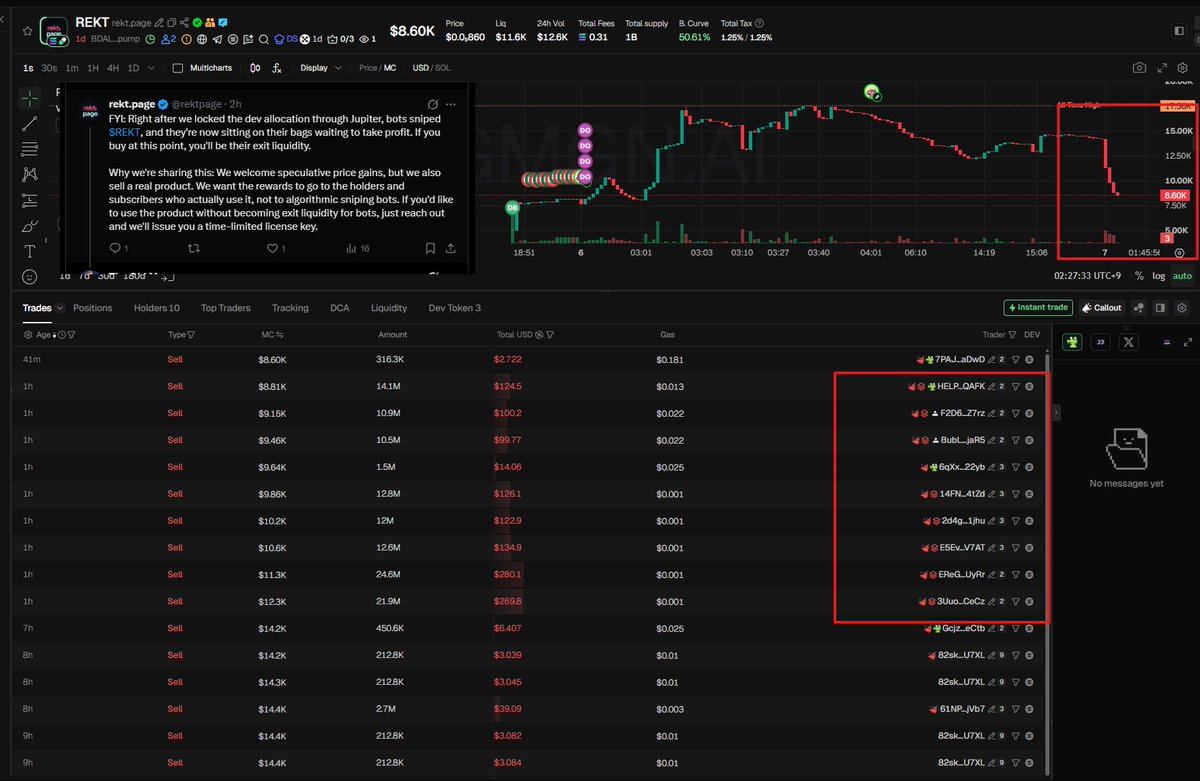Expand the chart to fullscreen

(x=1162, y=68)
